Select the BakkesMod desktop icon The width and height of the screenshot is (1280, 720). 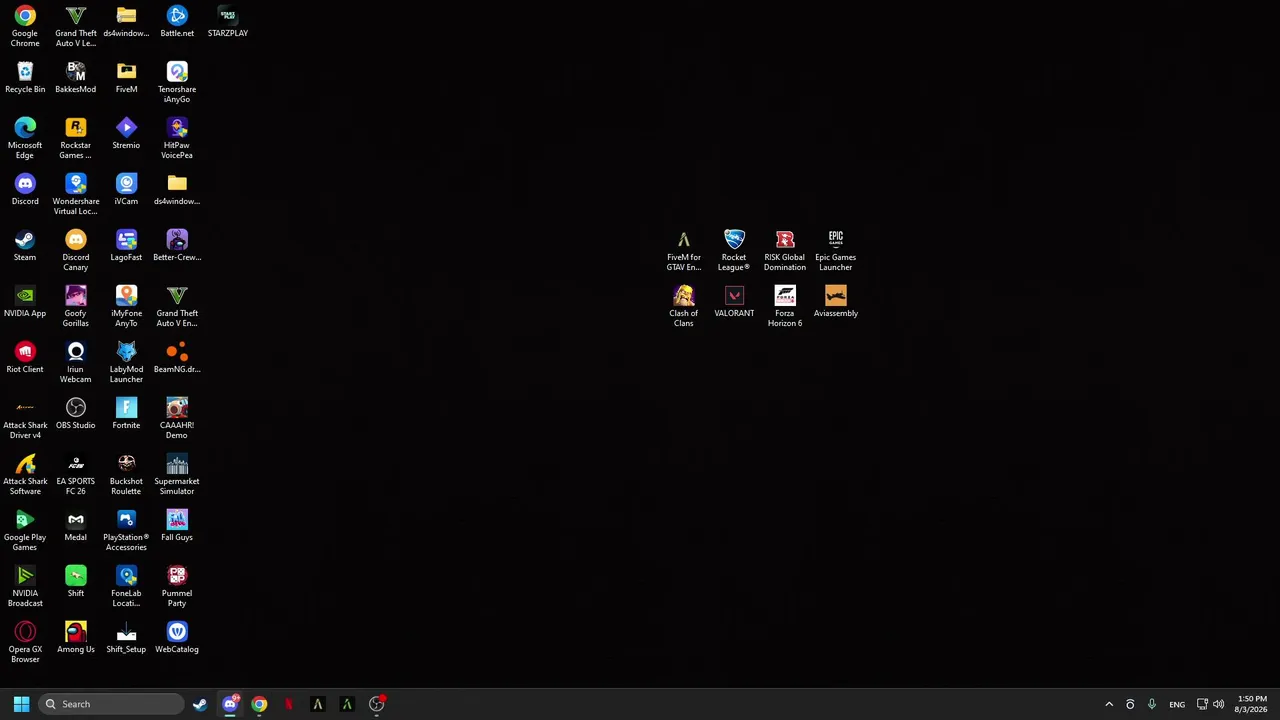[76, 78]
